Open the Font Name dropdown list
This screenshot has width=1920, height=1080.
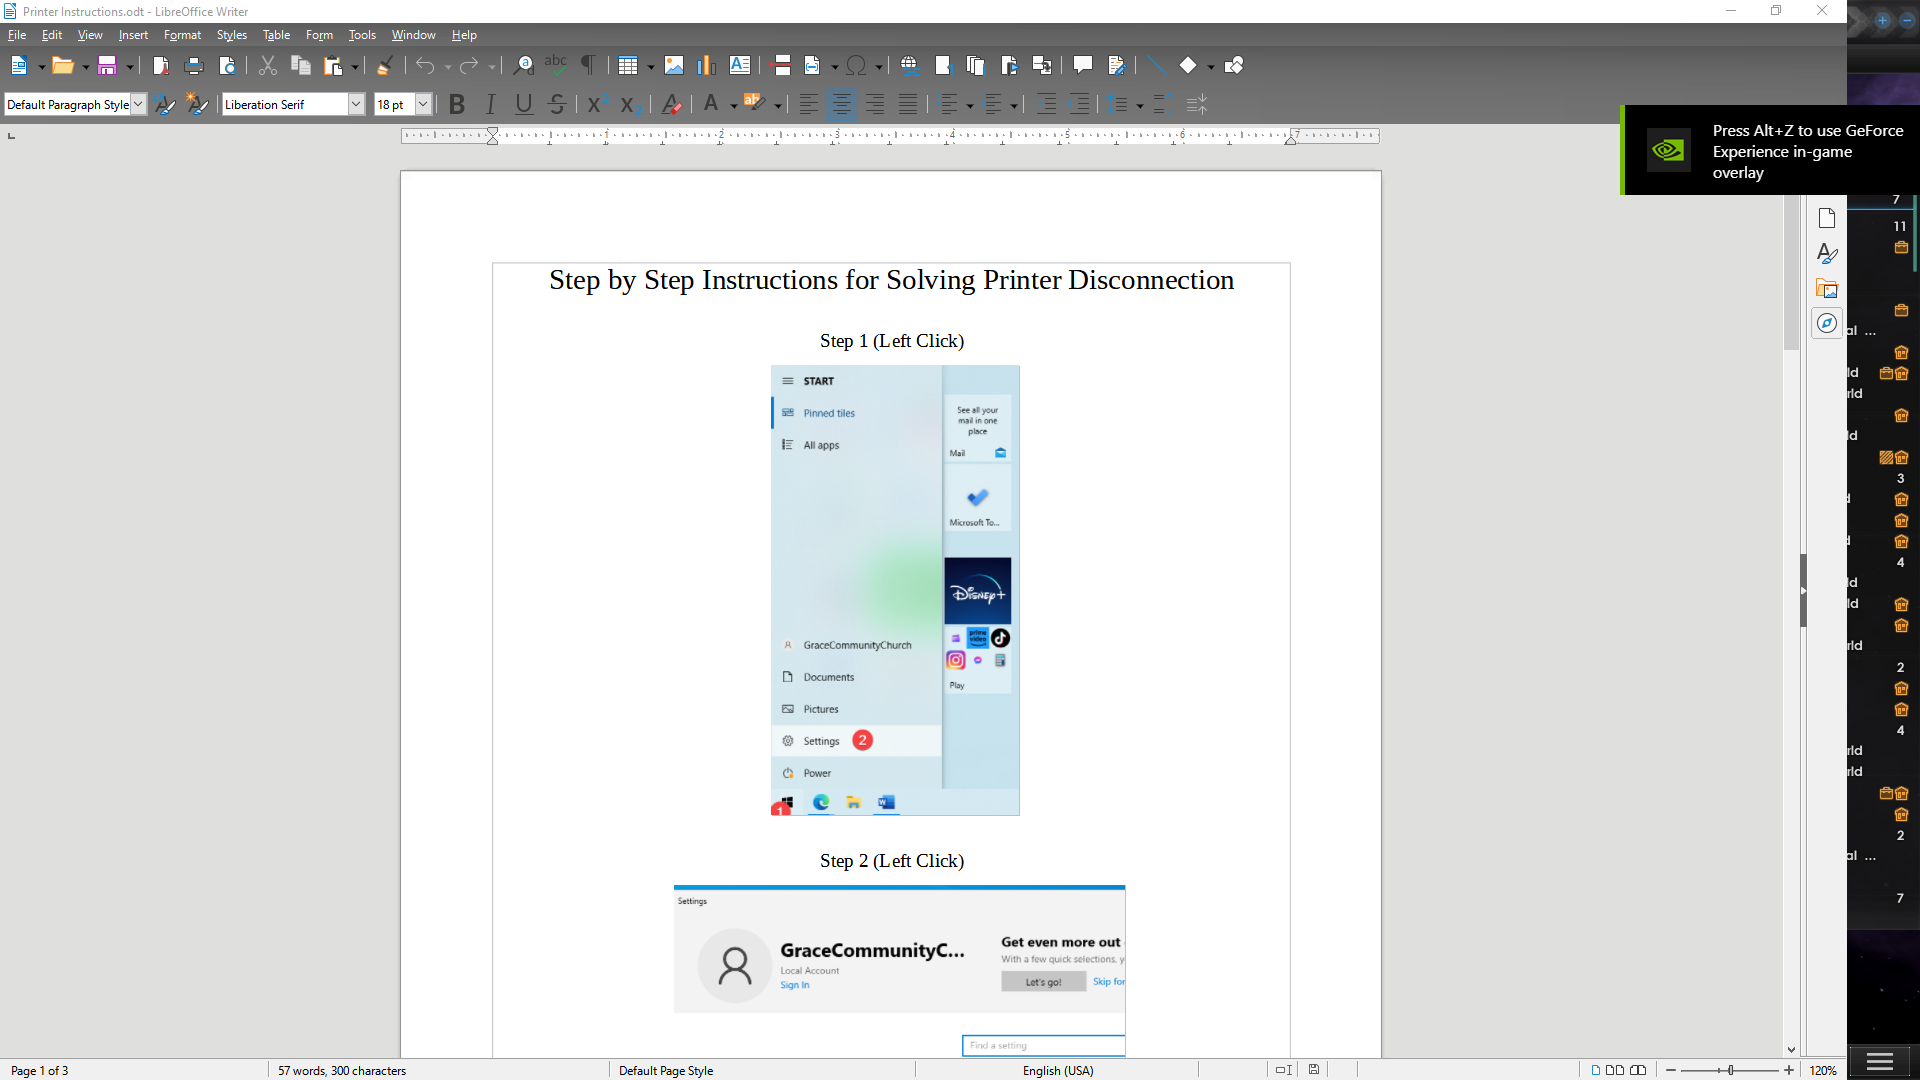[x=355, y=104]
